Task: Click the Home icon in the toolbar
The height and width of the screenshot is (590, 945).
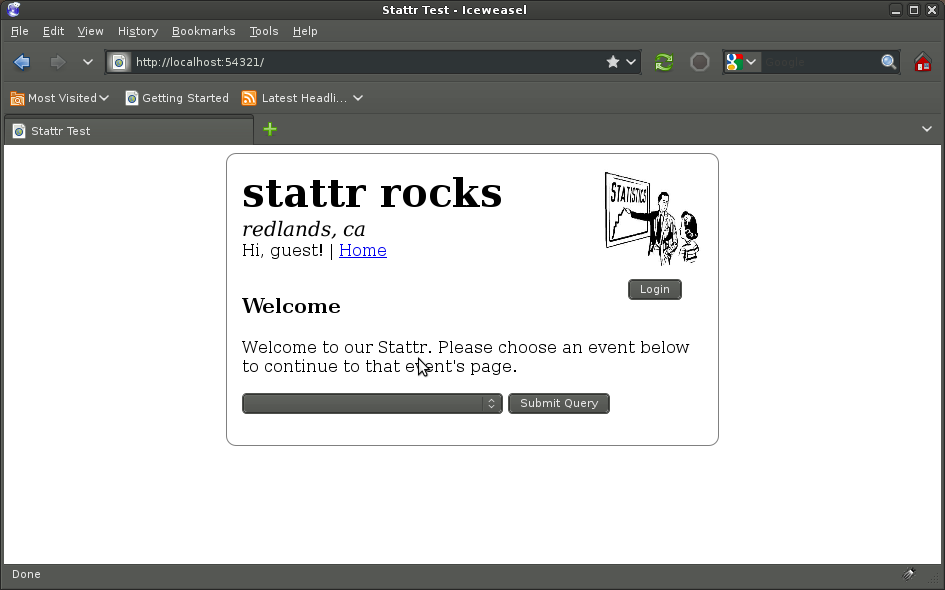Action: tap(922, 61)
